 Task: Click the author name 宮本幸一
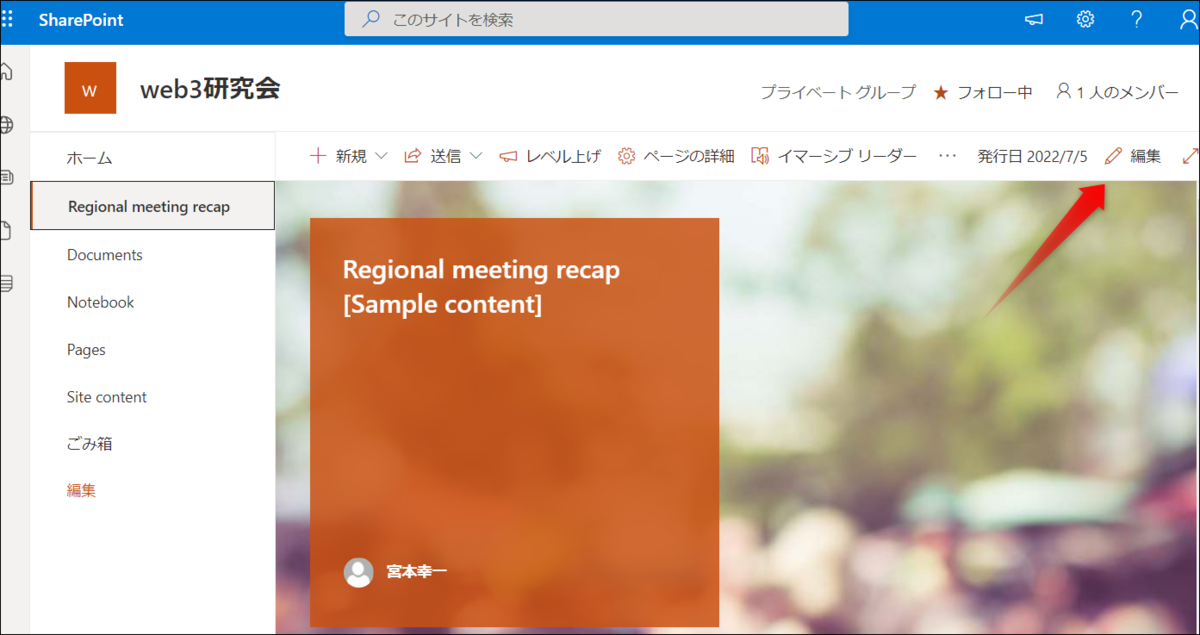click(417, 572)
